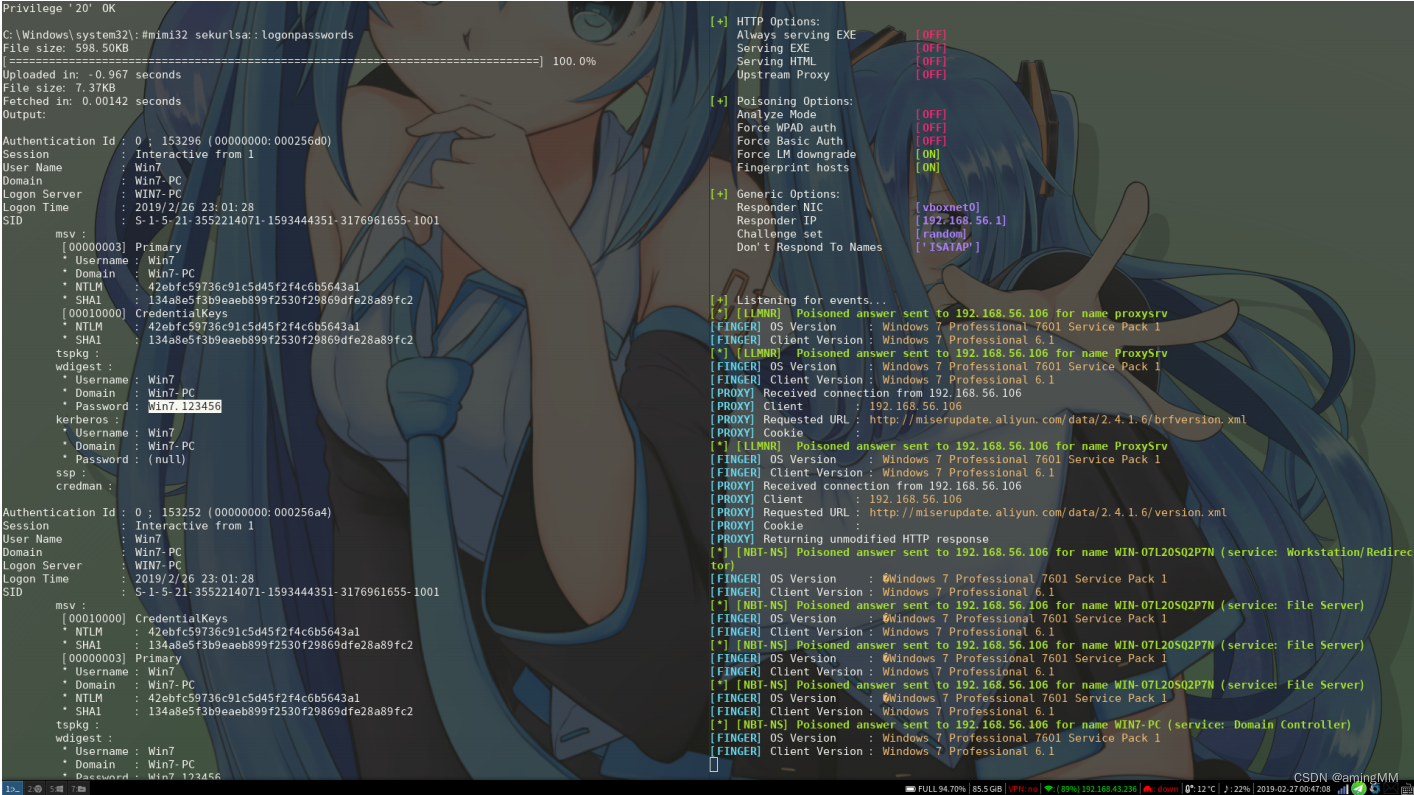Click the network signal bars tray icon
This screenshot has width=1414, height=795.
coord(1343,788)
